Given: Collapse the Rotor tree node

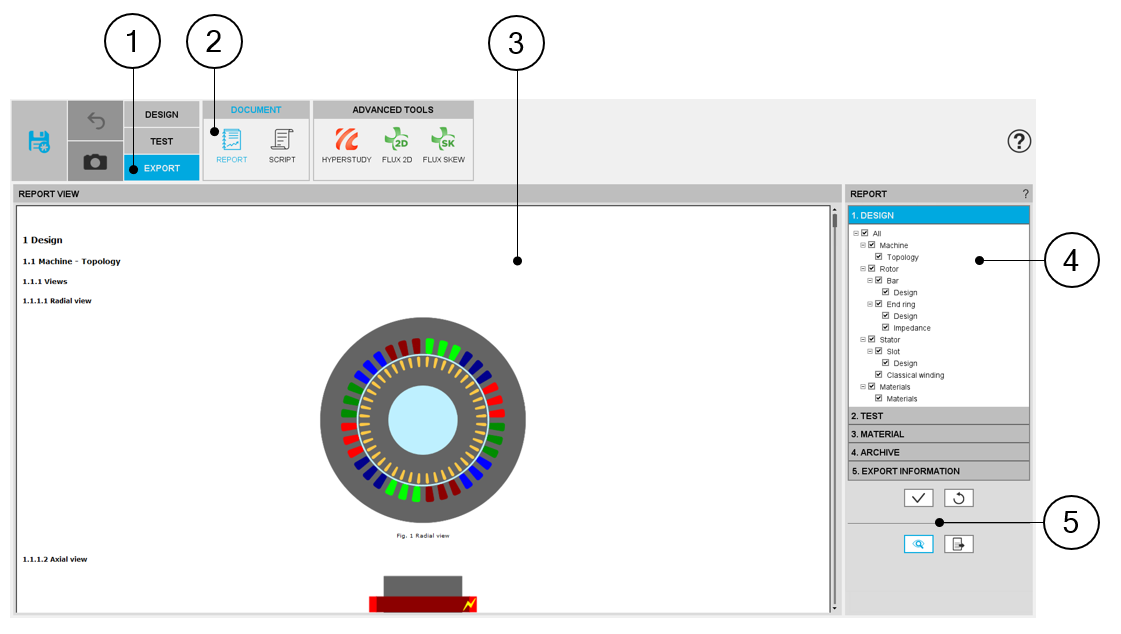Looking at the screenshot, I should coord(863,269).
